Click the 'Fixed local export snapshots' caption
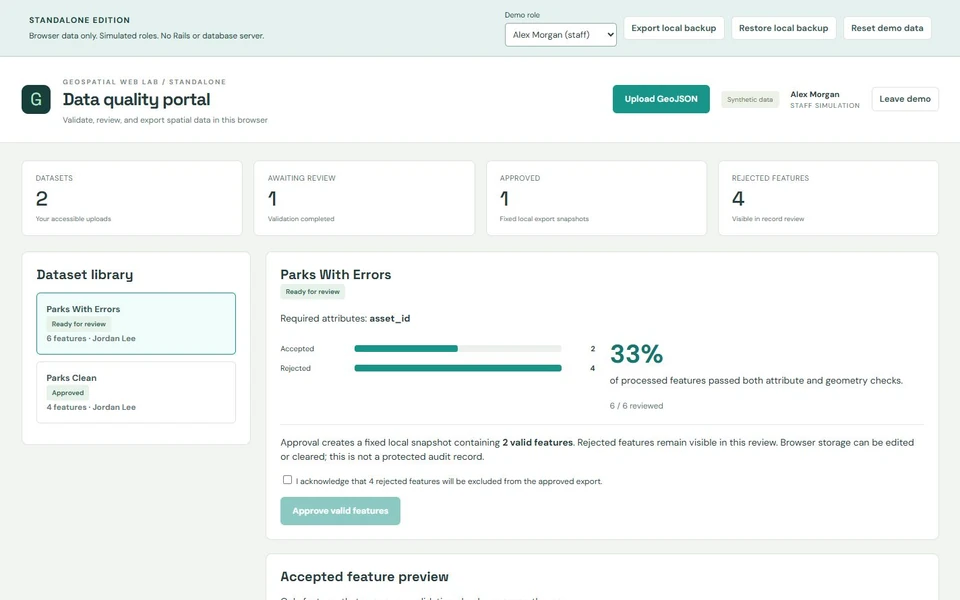Screen dimensions: 960x600 coord(544,219)
